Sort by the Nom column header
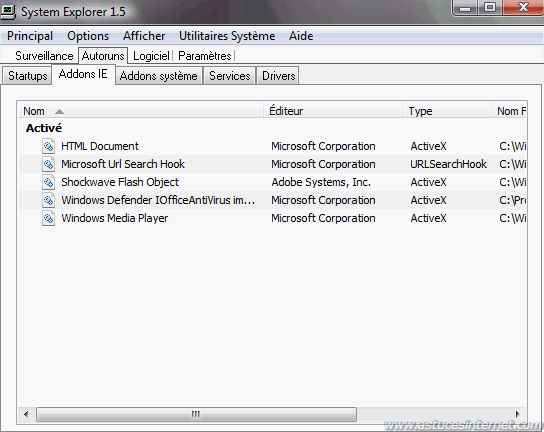Image resolution: width=544 pixels, height=432 pixels. click(x=141, y=111)
